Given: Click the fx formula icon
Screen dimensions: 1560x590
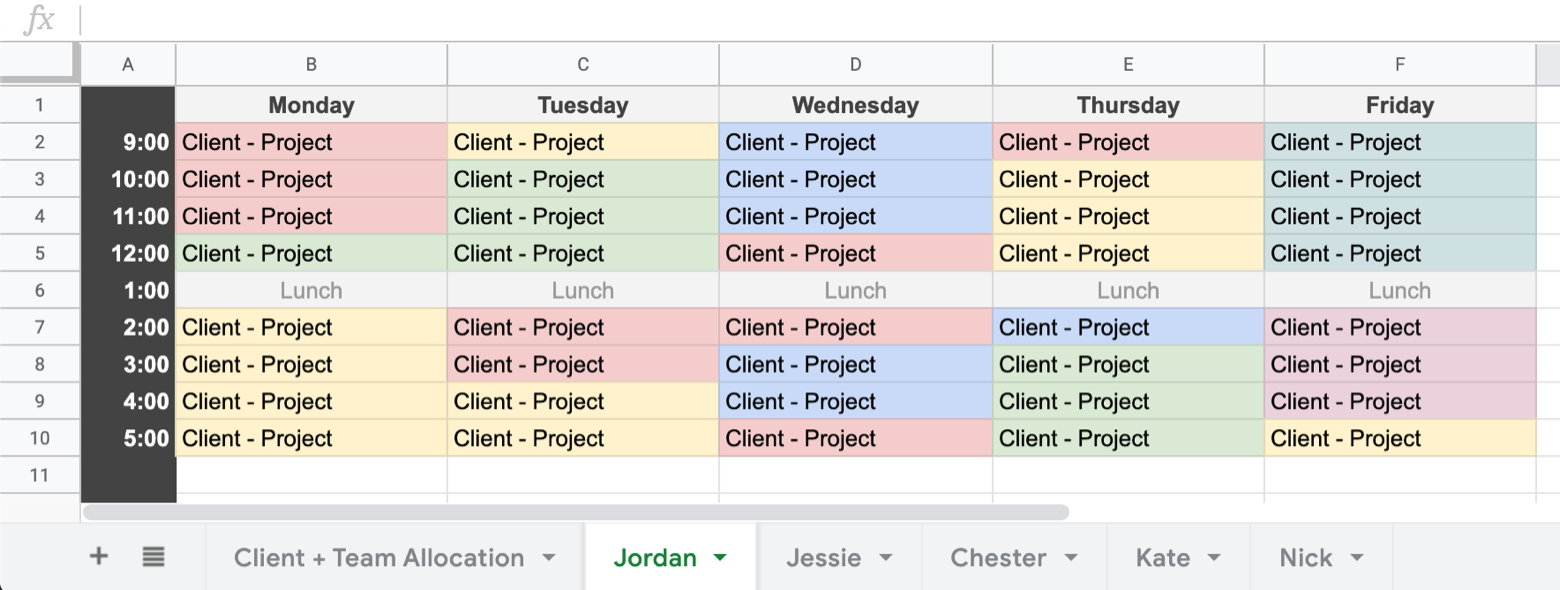Looking at the screenshot, I should [38, 20].
